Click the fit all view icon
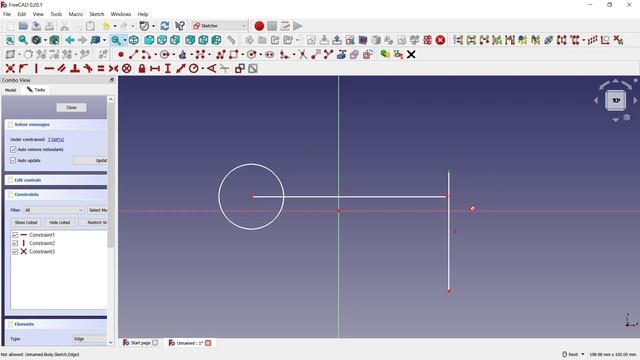This screenshot has width=640, height=360. click(x=10, y=40)
